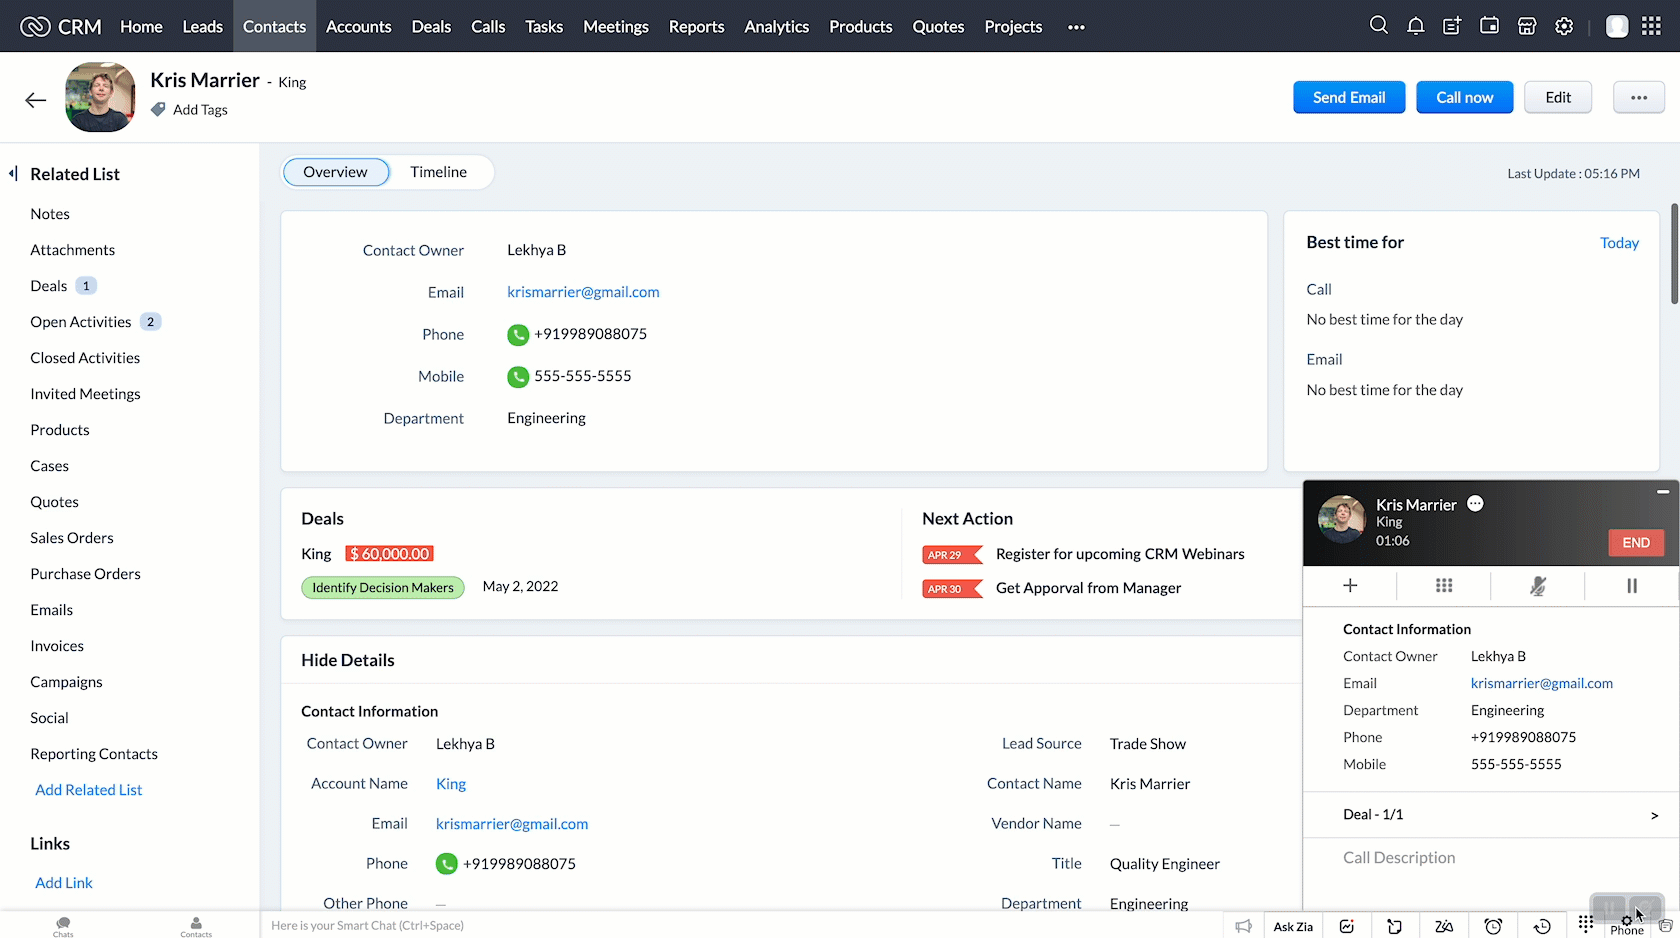1680x938 pixels.
Task: Minimize the call widget
Action: click(1663, 492)
